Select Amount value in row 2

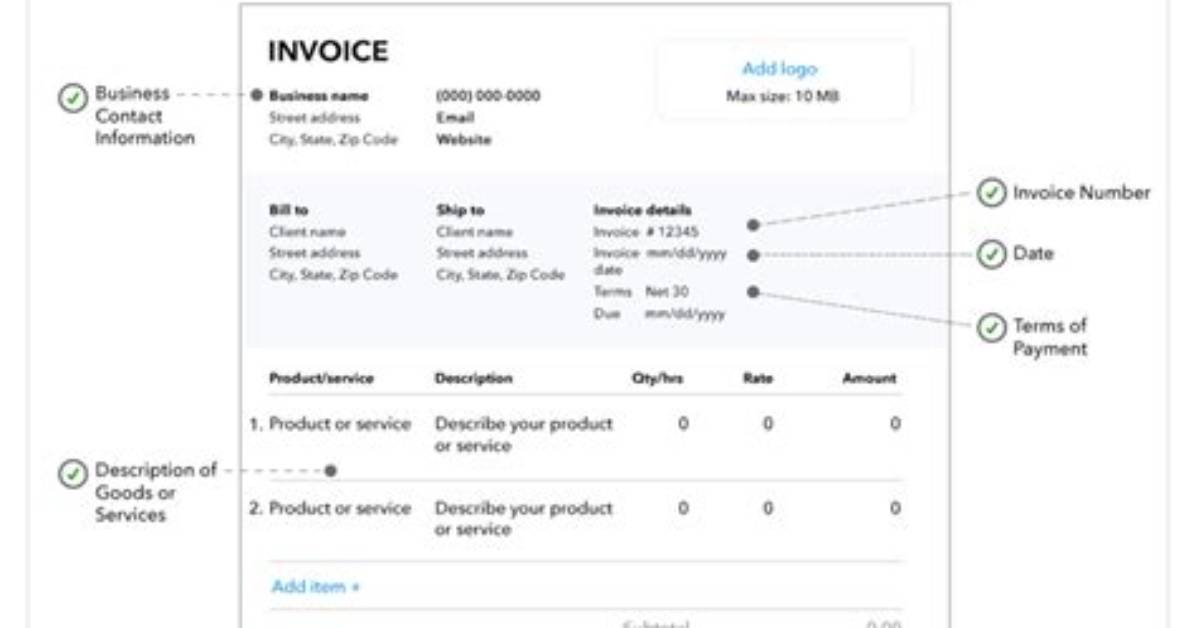[x=895, y=509]
